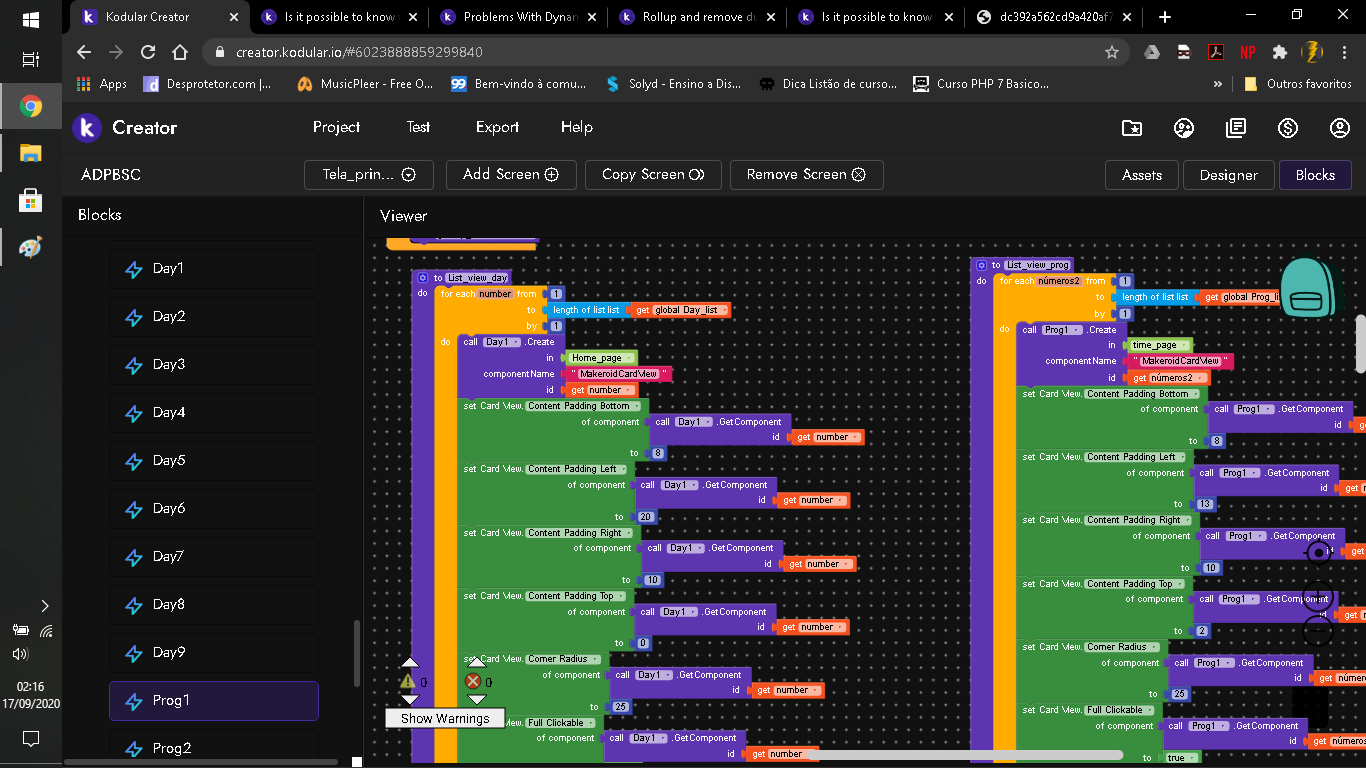Open a new Chrome tab
The image size is (1366, 768).
[x=1165, y=17]
